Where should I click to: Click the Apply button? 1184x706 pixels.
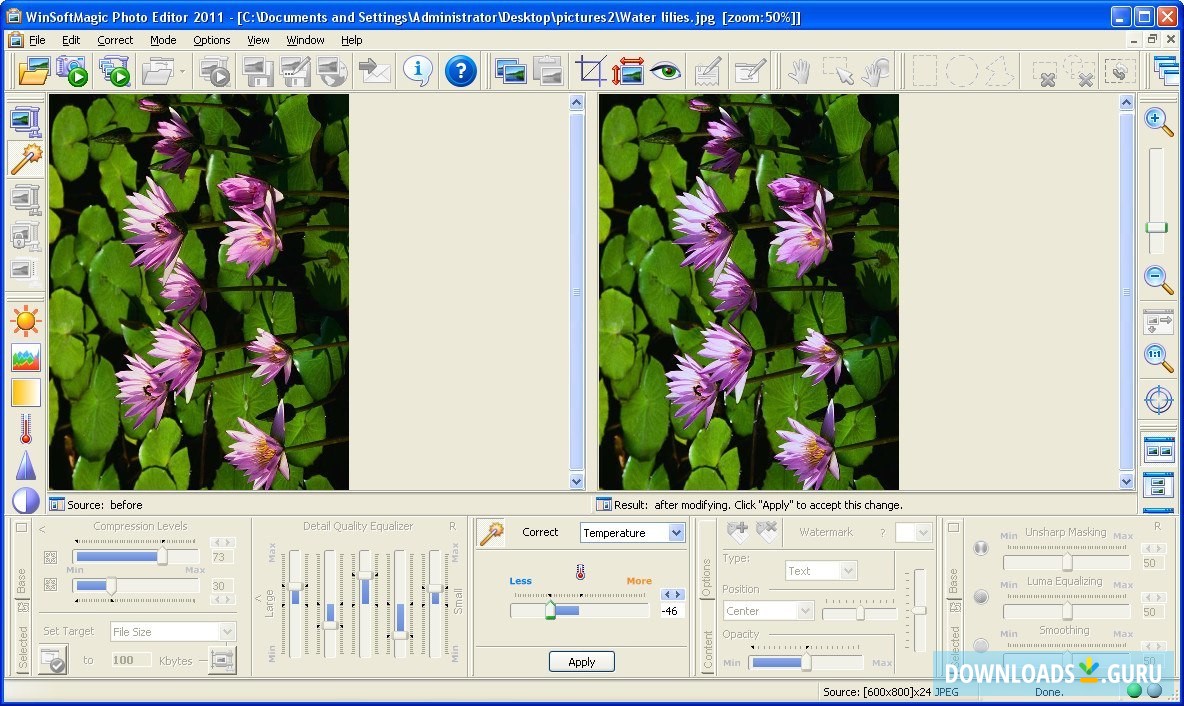click(581, 661)
